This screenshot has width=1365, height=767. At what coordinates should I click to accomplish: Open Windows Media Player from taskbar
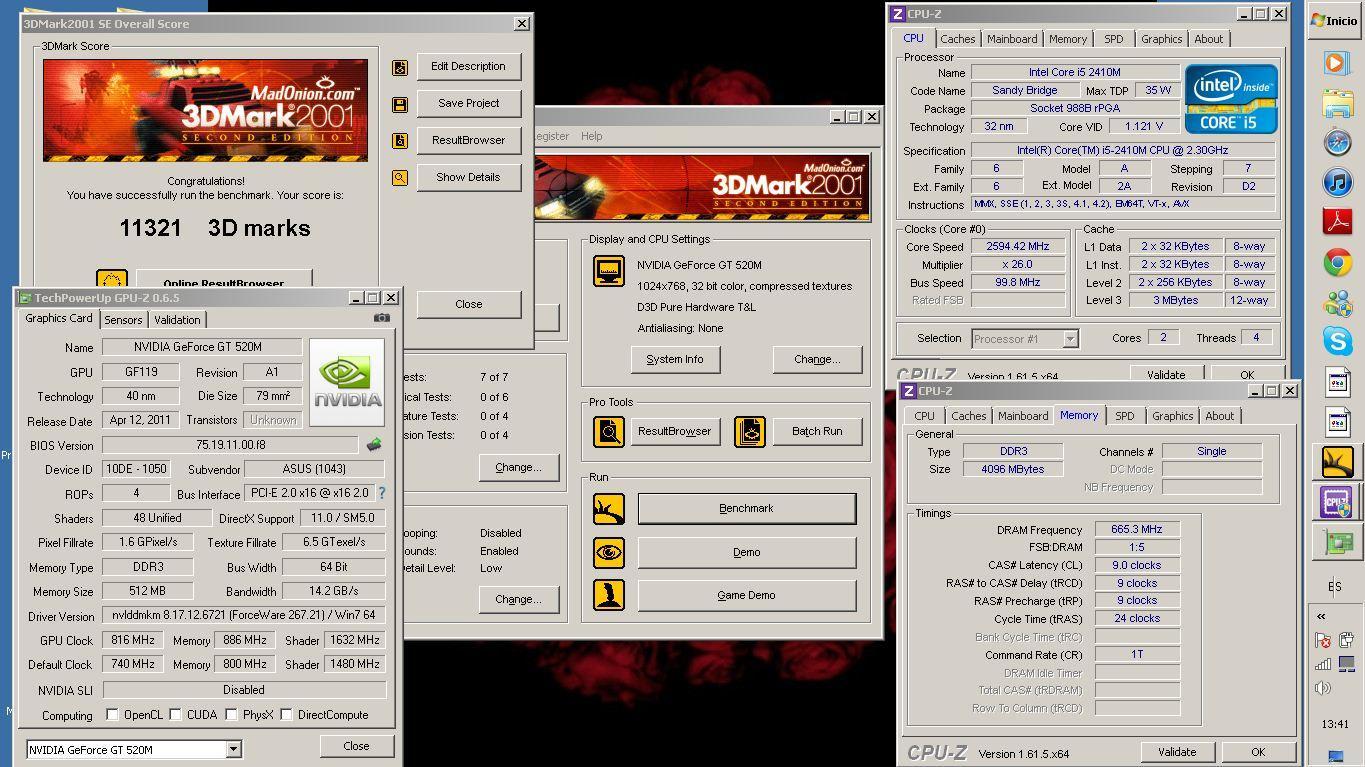pos(1337,63)
